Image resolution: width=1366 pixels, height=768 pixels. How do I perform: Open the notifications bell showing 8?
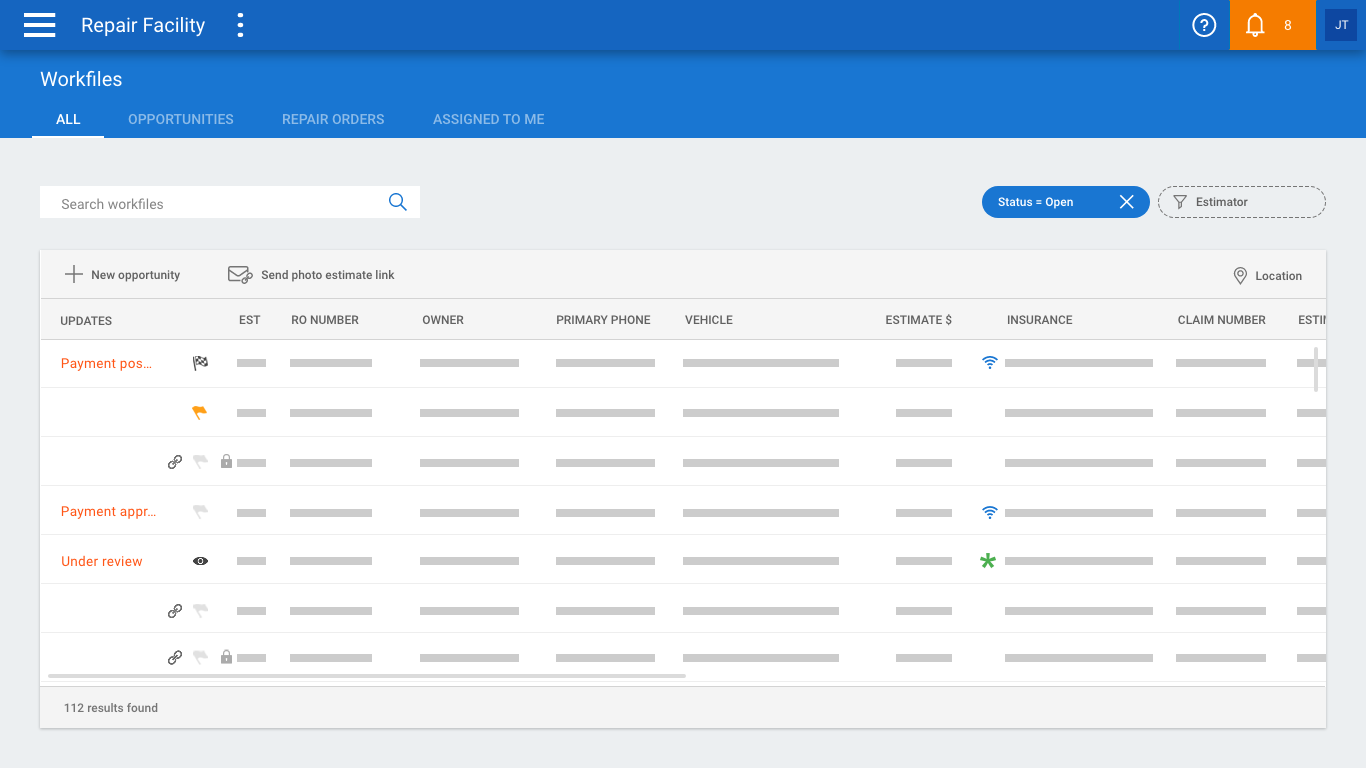[1272, 25]
